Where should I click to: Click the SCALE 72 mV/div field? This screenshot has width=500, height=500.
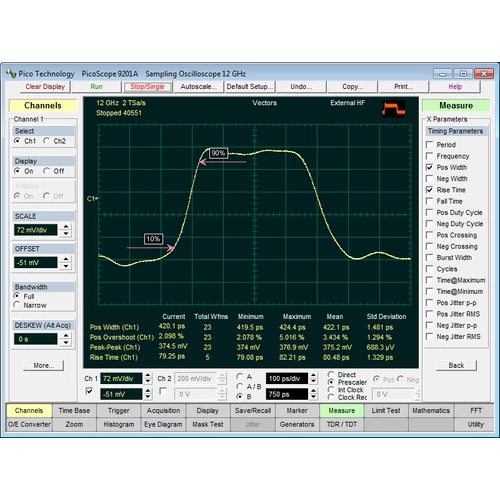(36, 230)
